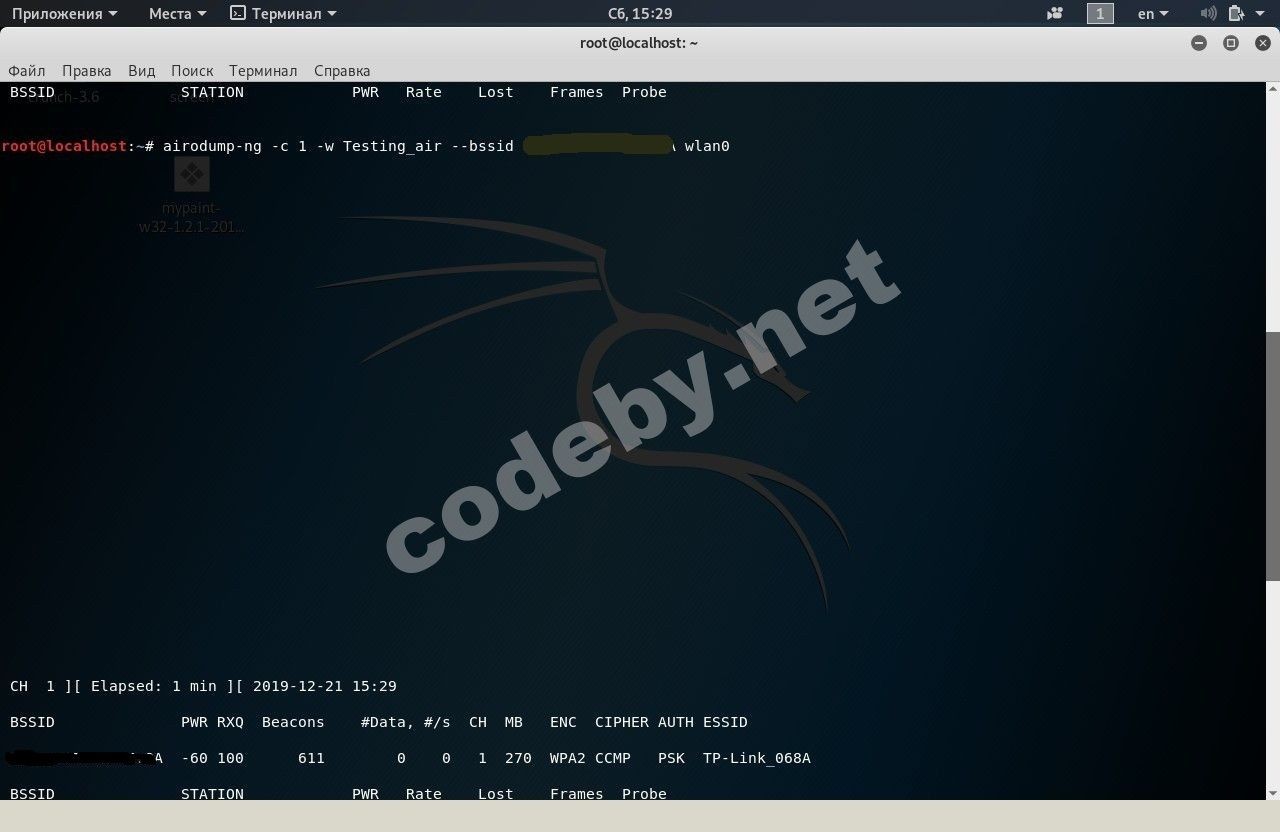Click the PSK auth value

click(x=671, y=758)
